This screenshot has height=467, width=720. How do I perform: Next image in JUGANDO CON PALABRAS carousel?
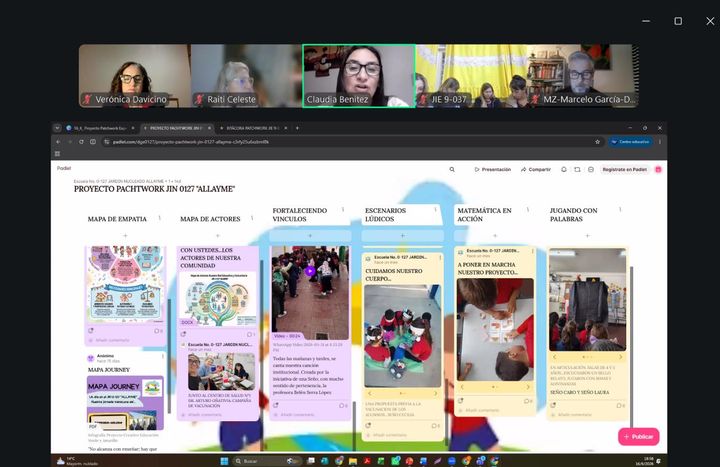coord(621,356)
